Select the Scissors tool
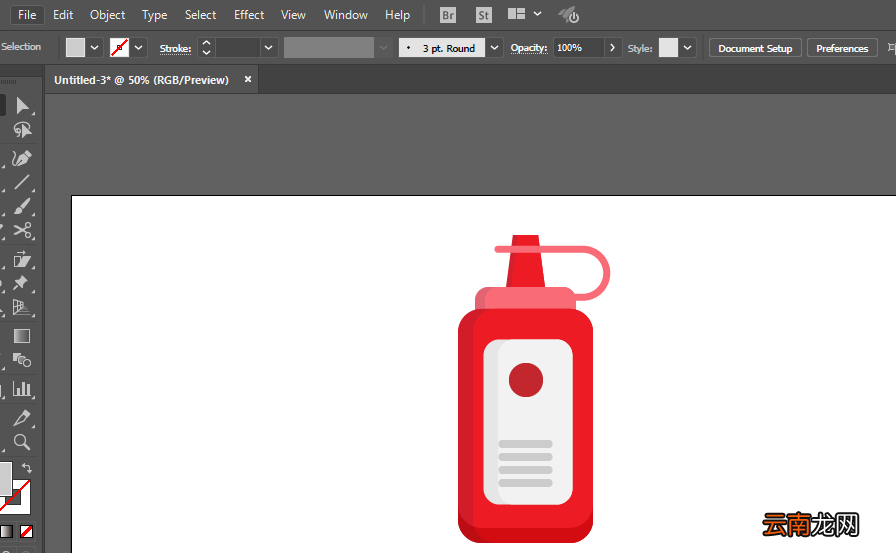Viewport: 896px width, 553px height. (22, 230)
